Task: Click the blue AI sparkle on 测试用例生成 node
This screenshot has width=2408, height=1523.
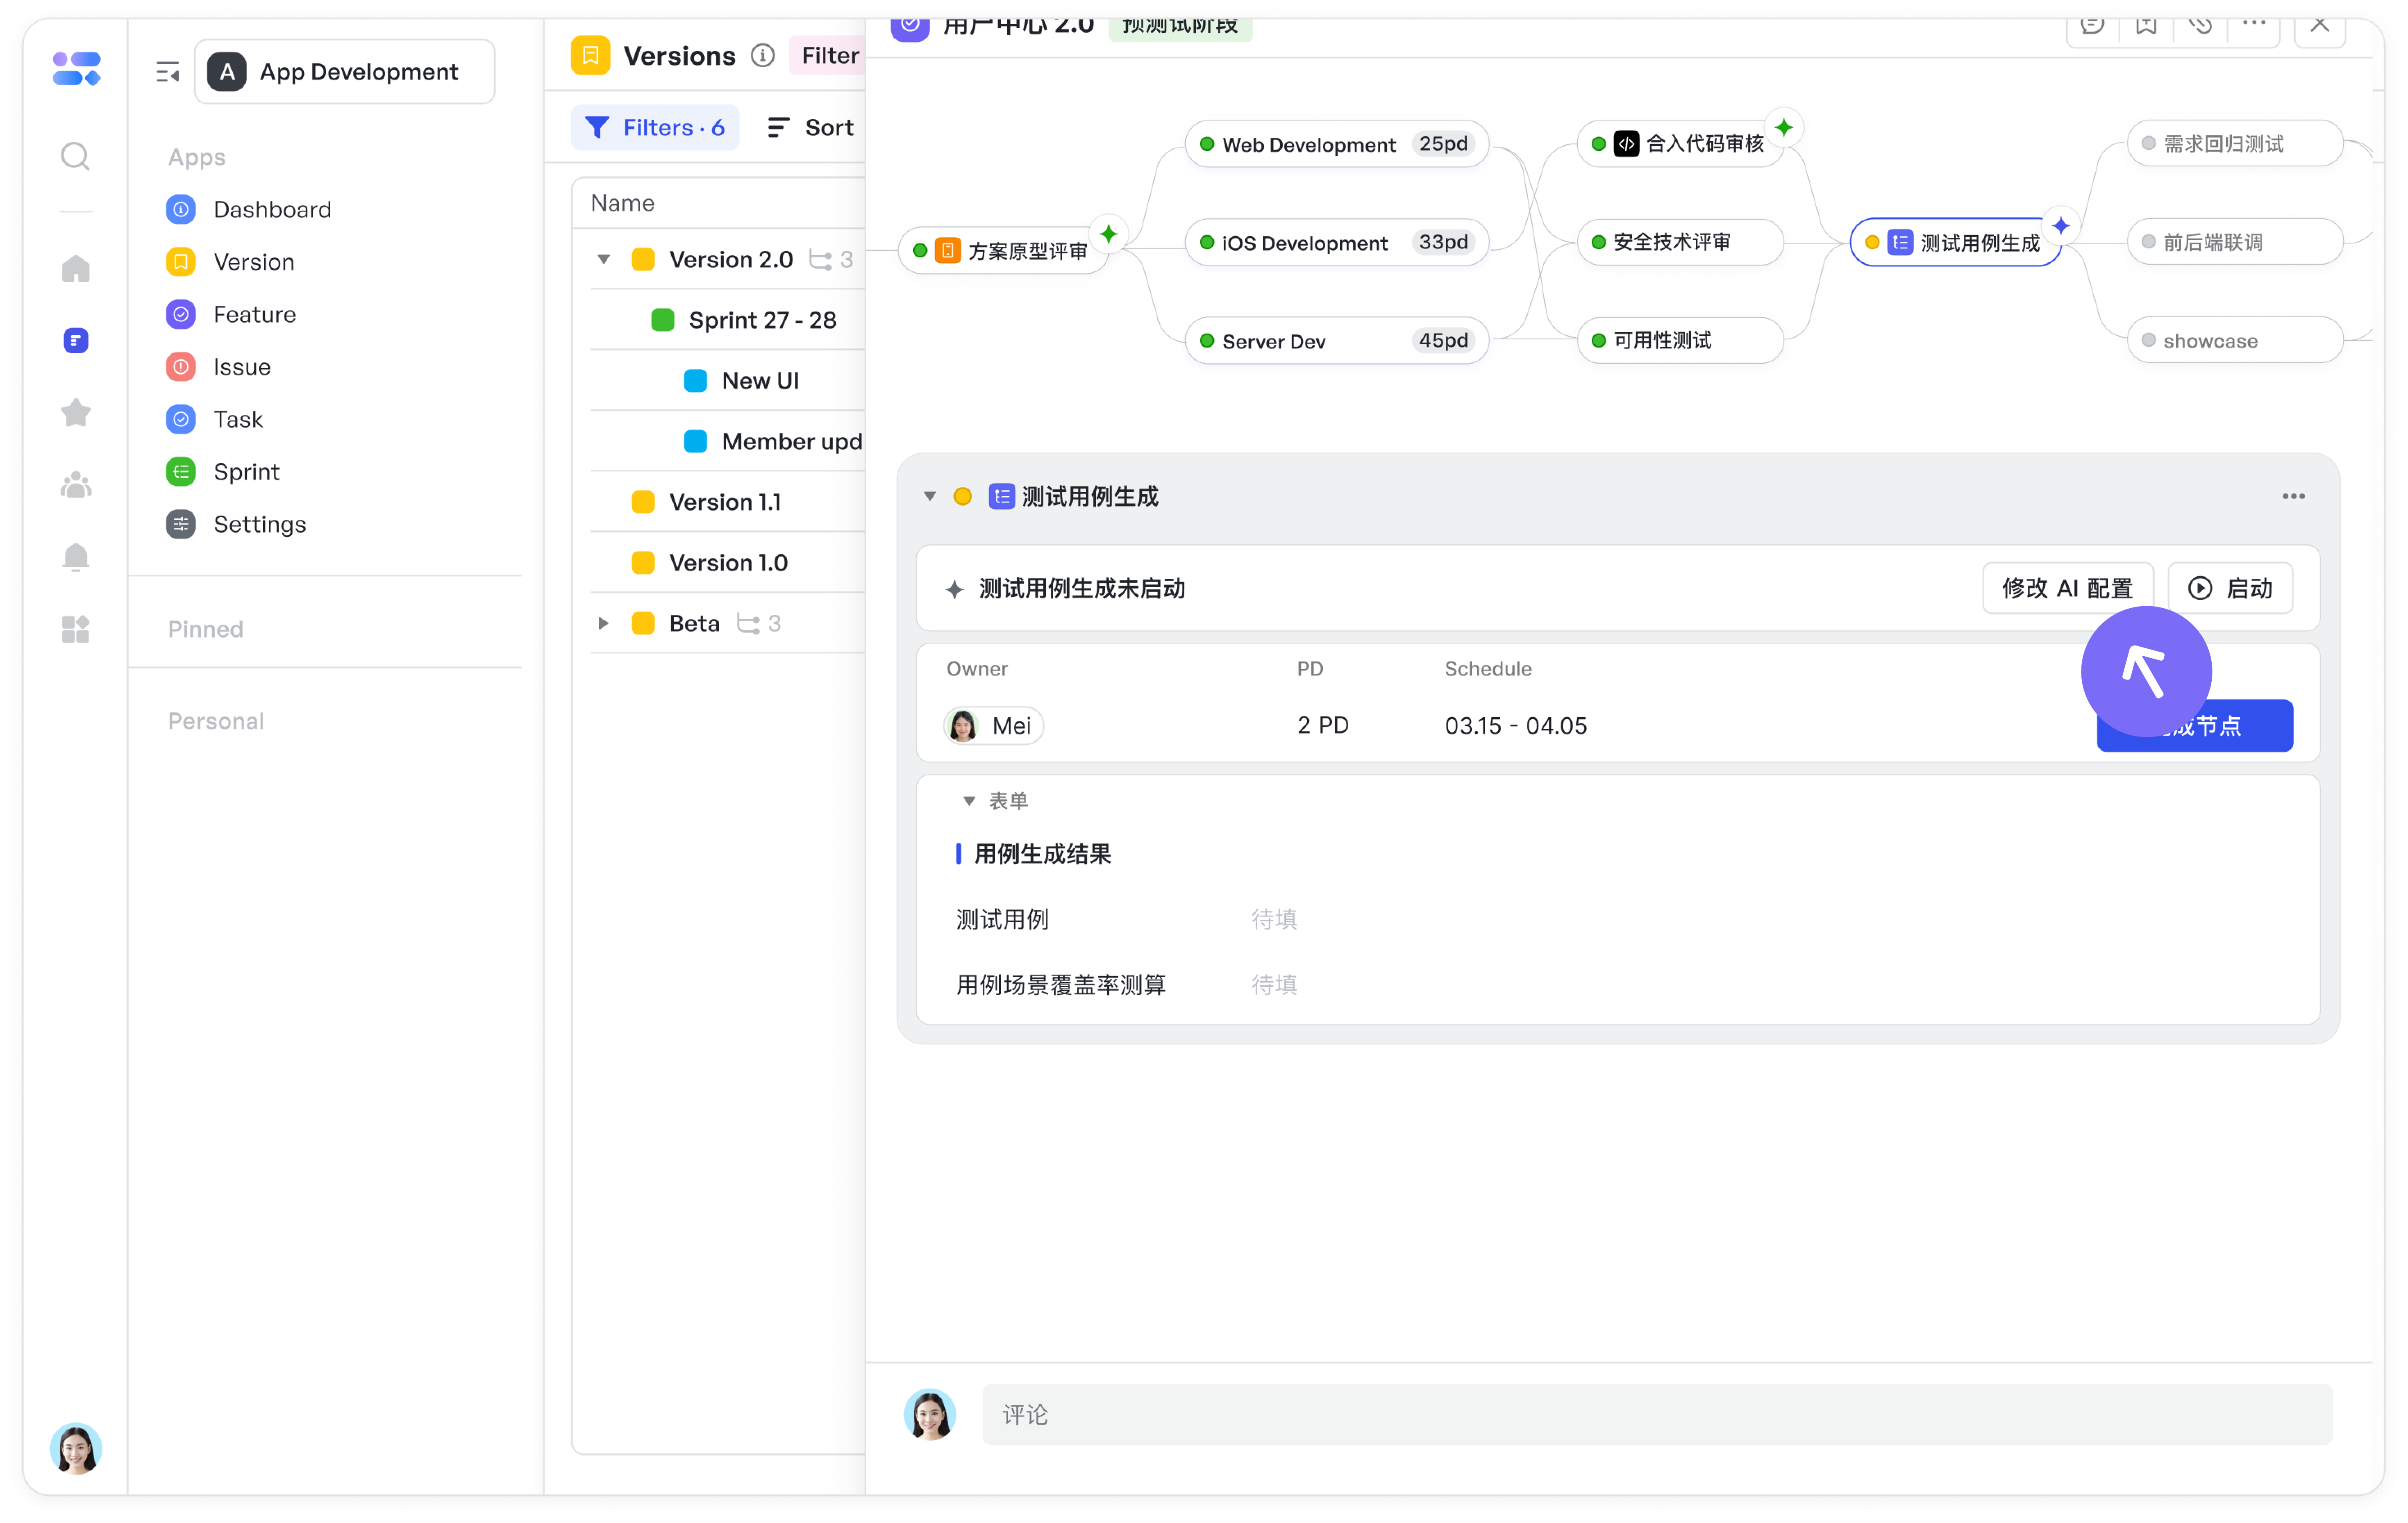Action: [2061, 226]
